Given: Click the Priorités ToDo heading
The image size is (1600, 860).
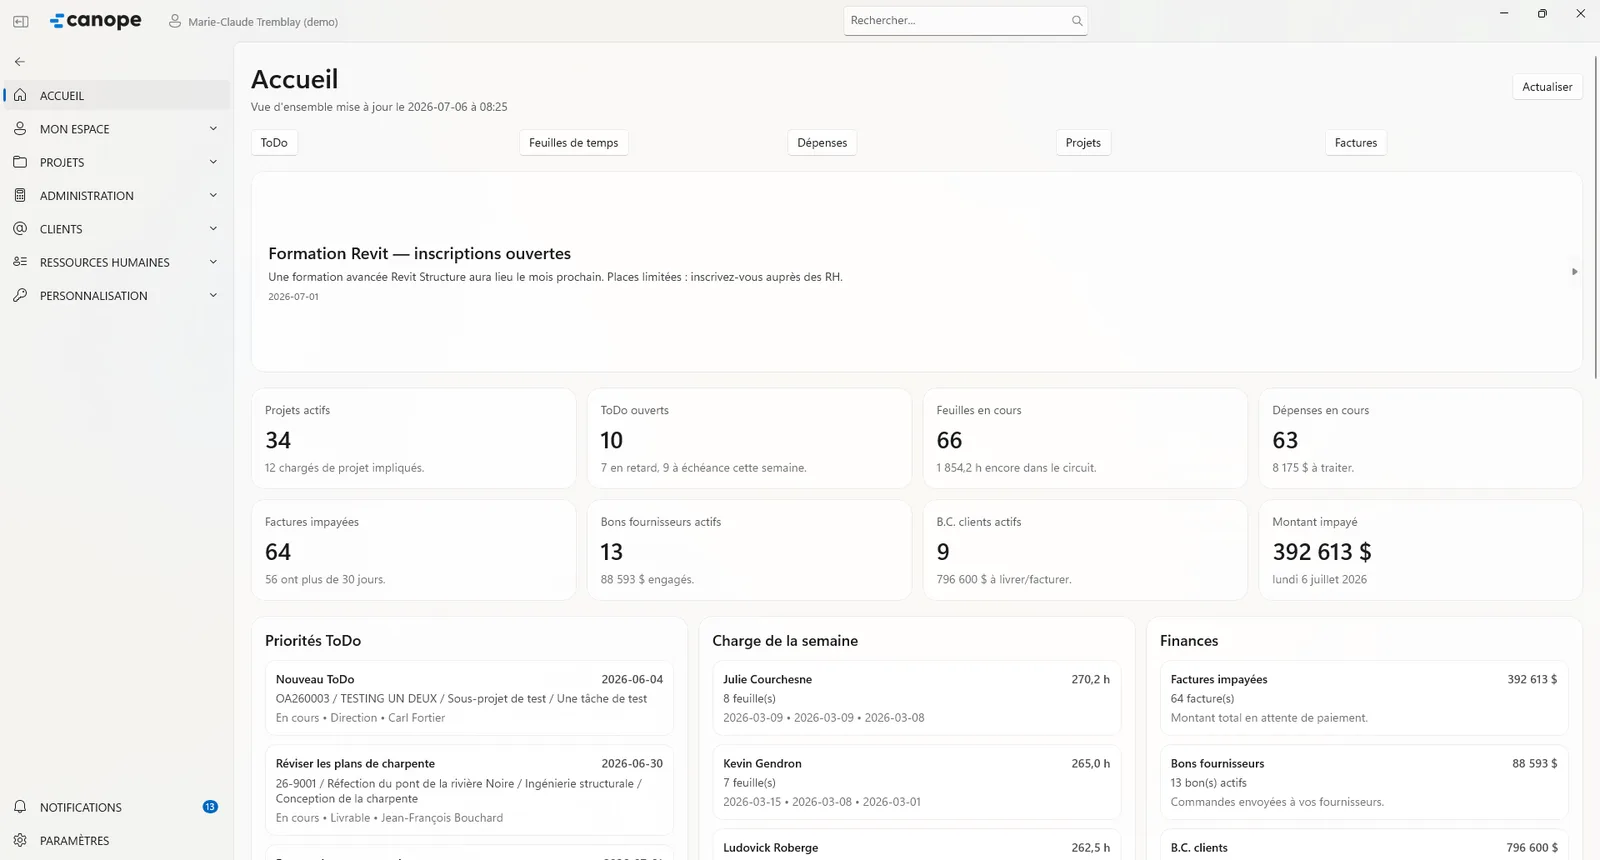Looking at the screenshot, I should [x=313, y=641].
